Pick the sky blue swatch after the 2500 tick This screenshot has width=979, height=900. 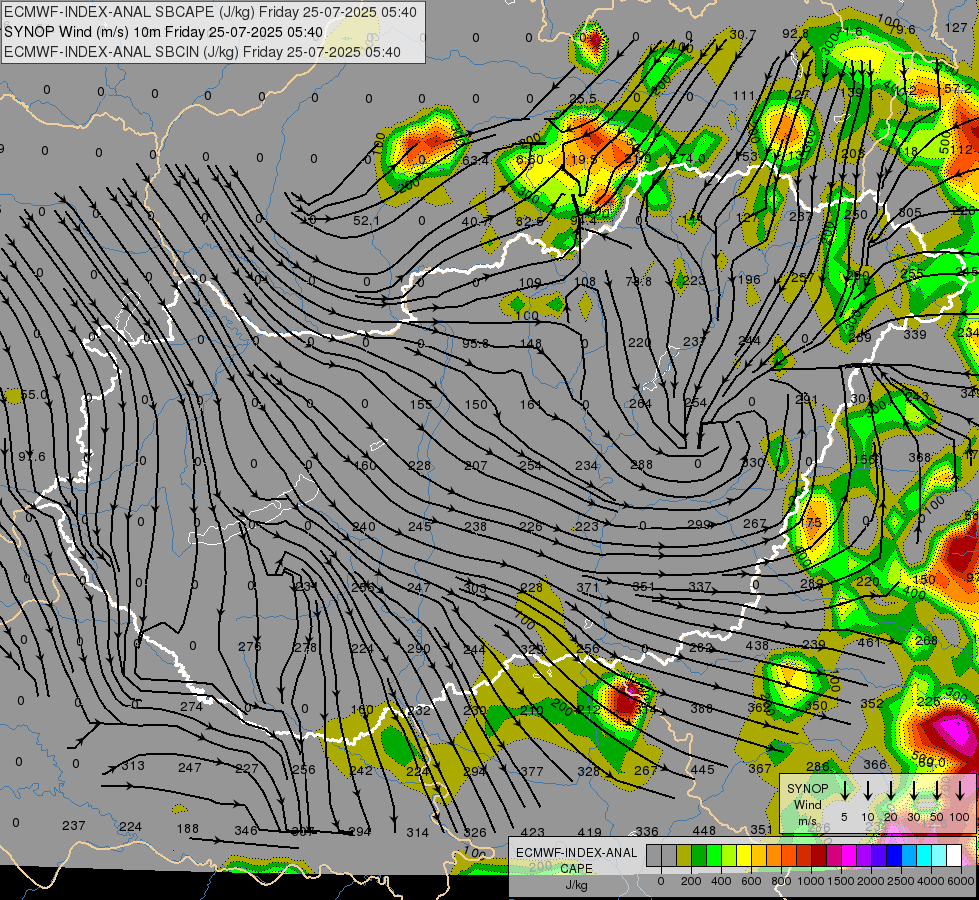coord(908,855)
